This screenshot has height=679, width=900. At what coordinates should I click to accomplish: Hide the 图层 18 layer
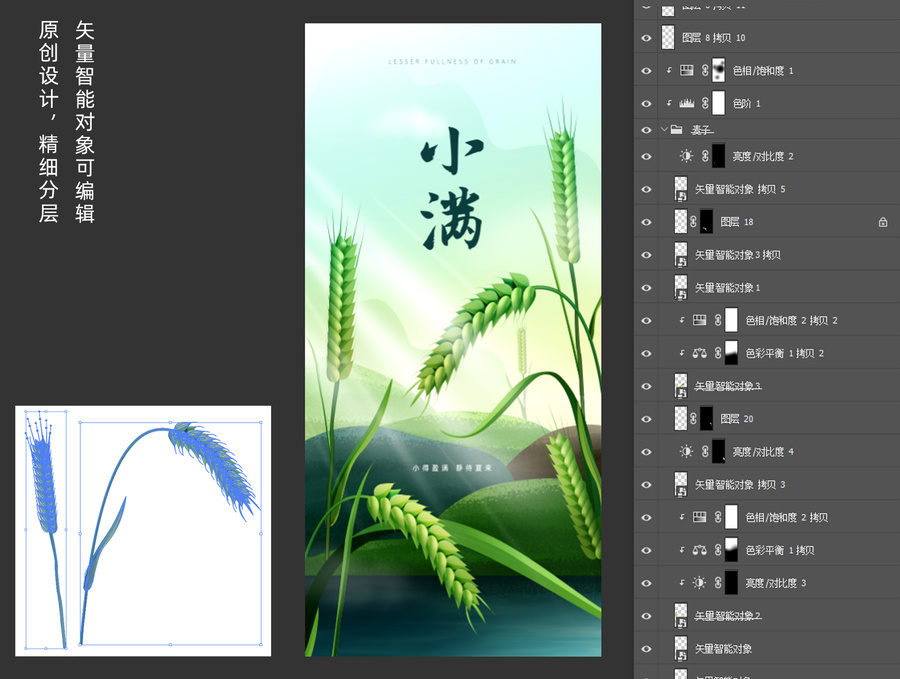click(x=646, y=222)
